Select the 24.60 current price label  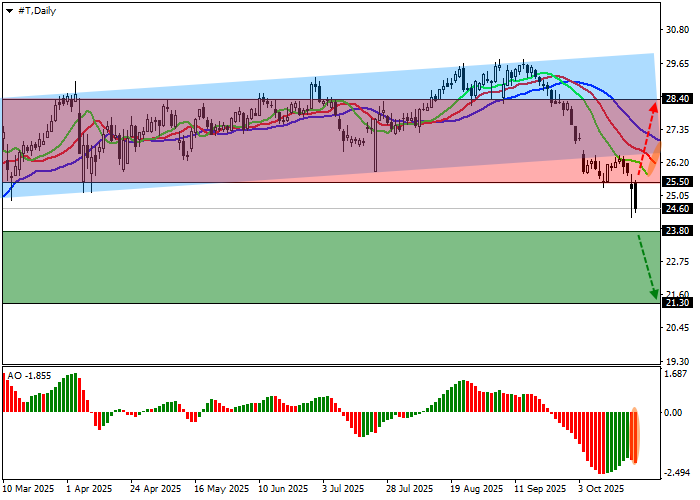tap(677, 209)
